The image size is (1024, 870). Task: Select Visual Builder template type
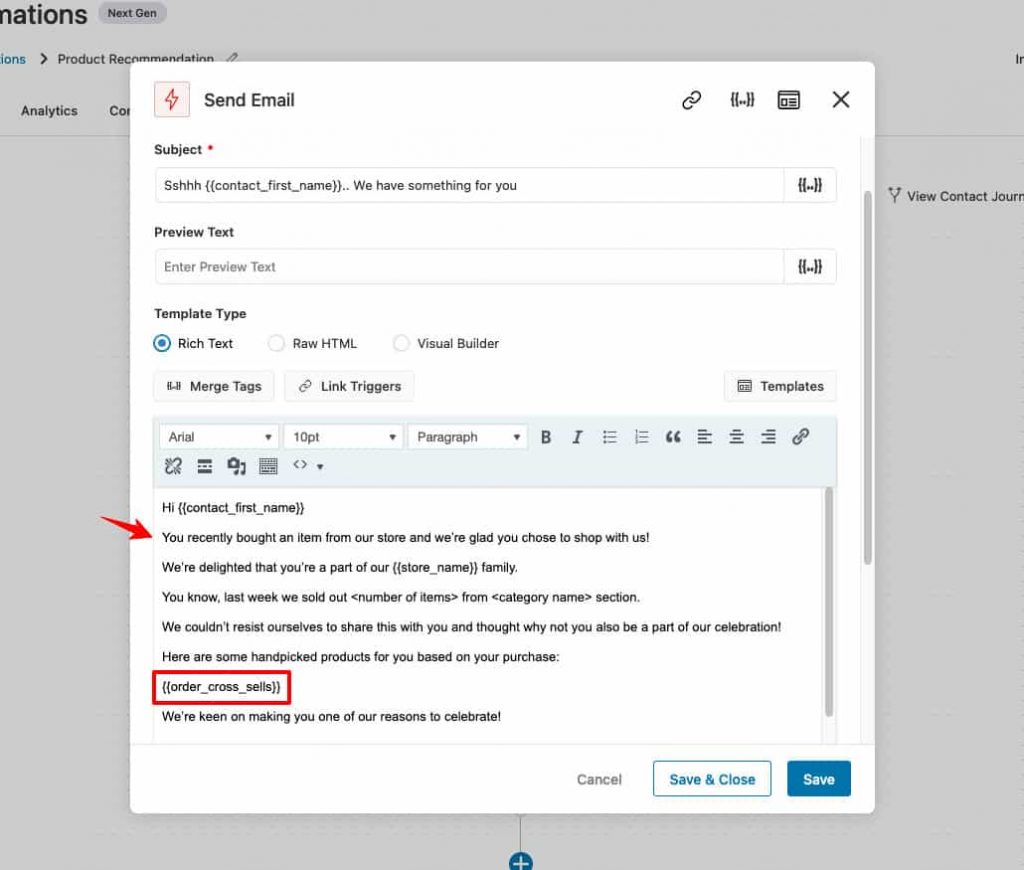click(x=401, y=344)
